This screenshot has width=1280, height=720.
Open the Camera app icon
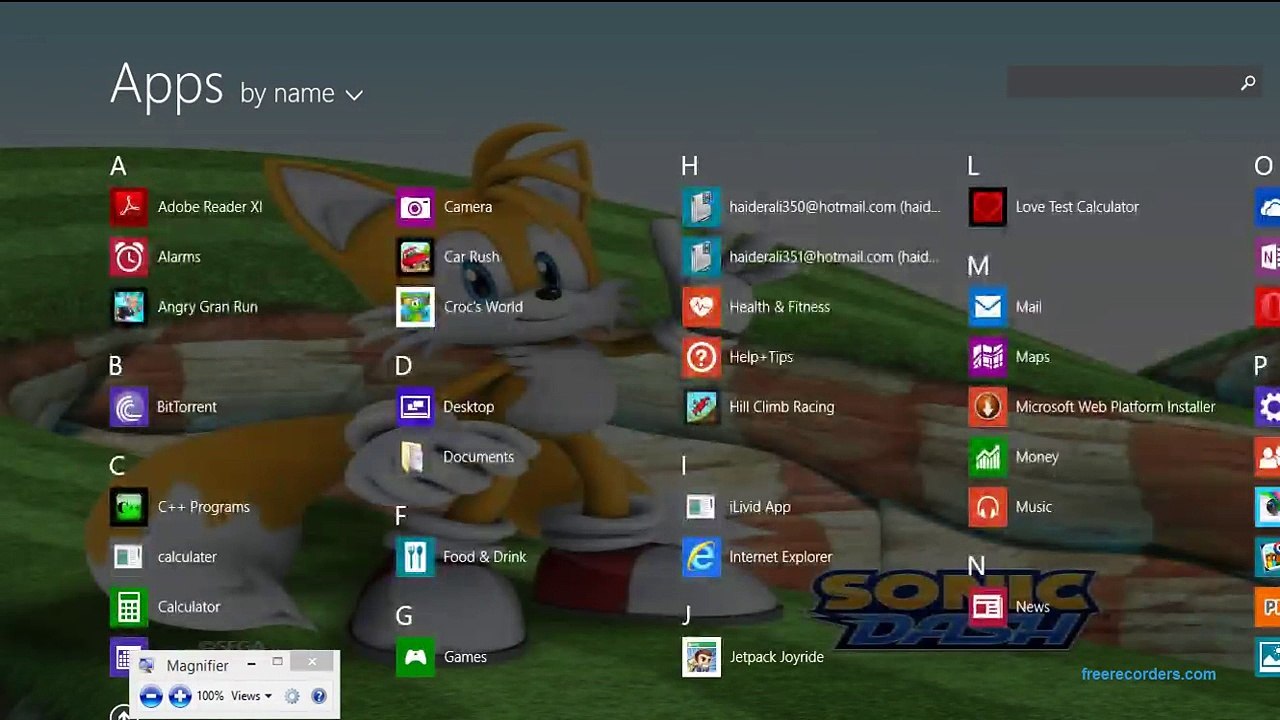(x=415, y=207)
